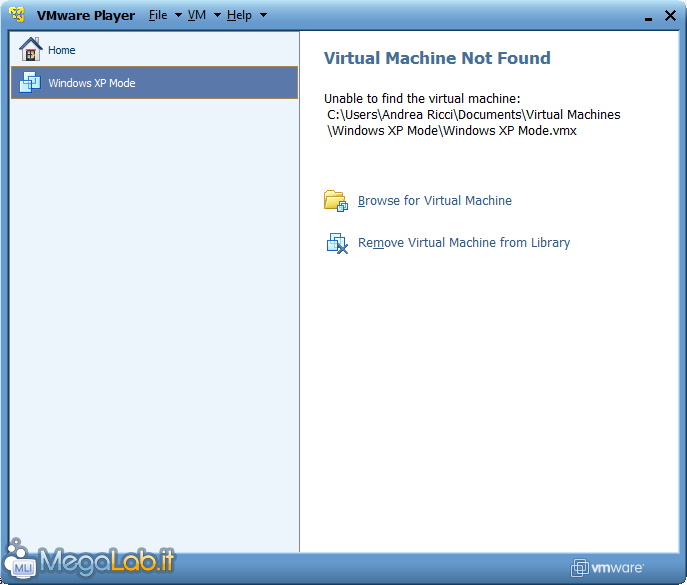Click the VMware Player logo icon in title bar

[17, 15]
